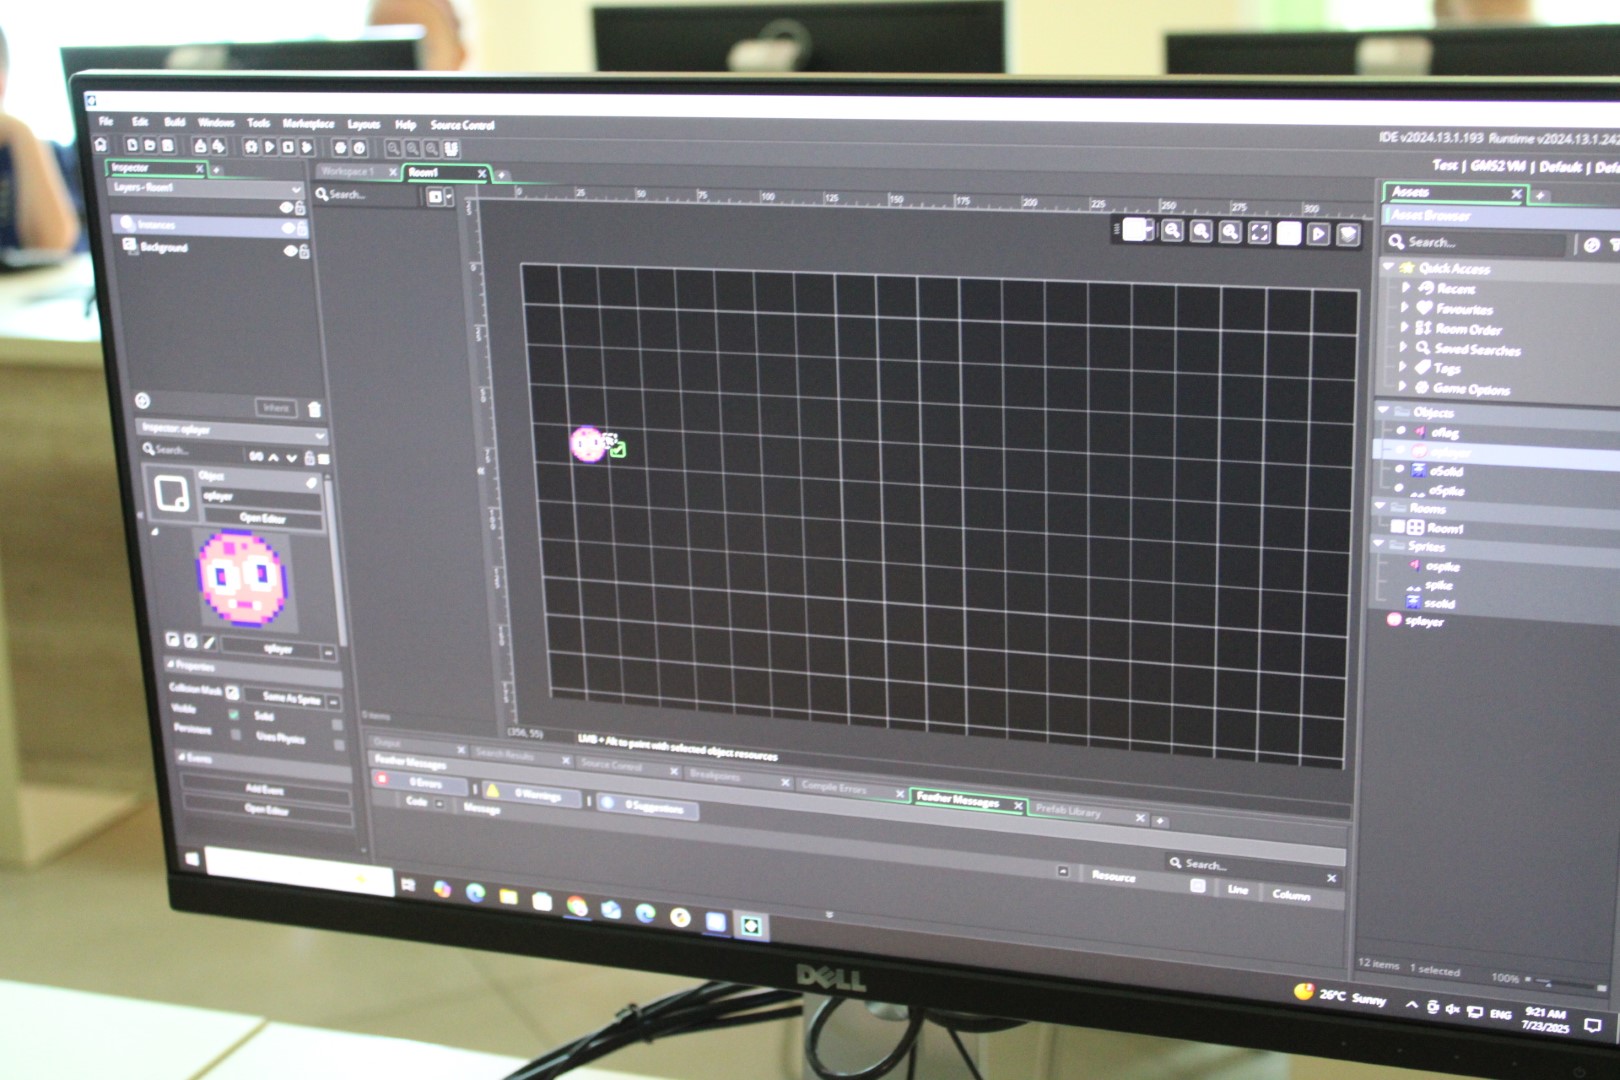
Task: Click the Open Project toolbar icon
Action: click(150, 146)
